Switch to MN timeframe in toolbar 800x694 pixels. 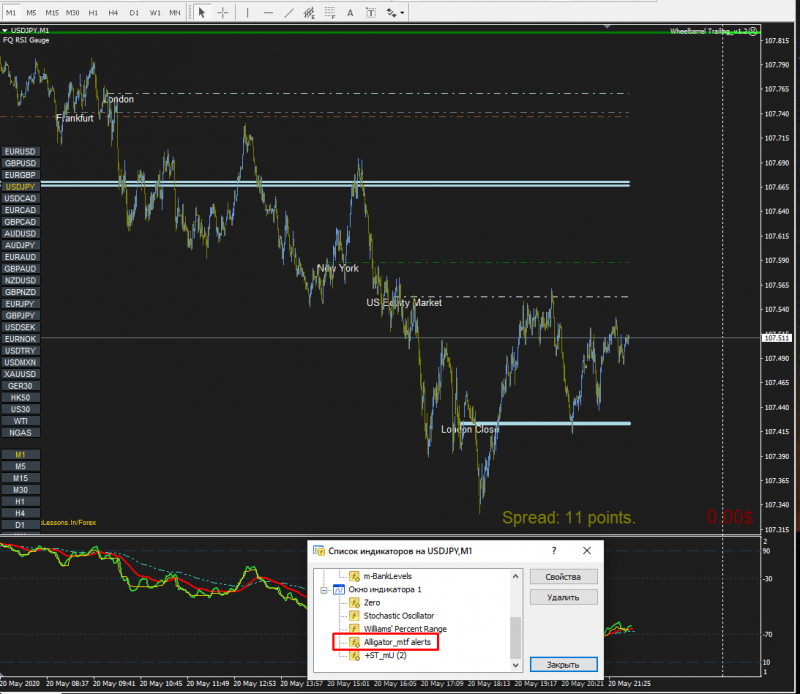(x=175, y=13)
